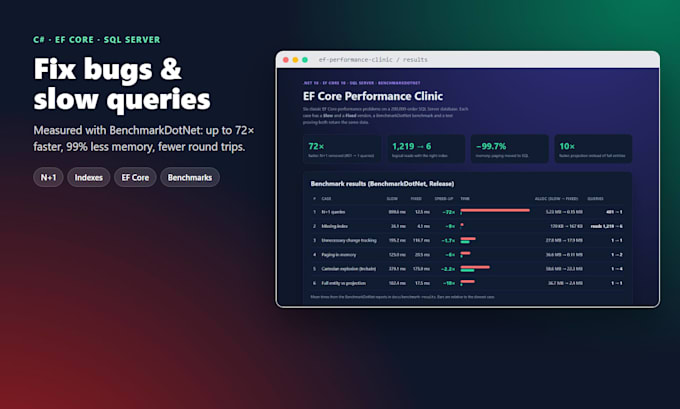Screen dimensions: 680x409
Task: Click the Fix bugs & slow queries headline
Action: [122, 84]
